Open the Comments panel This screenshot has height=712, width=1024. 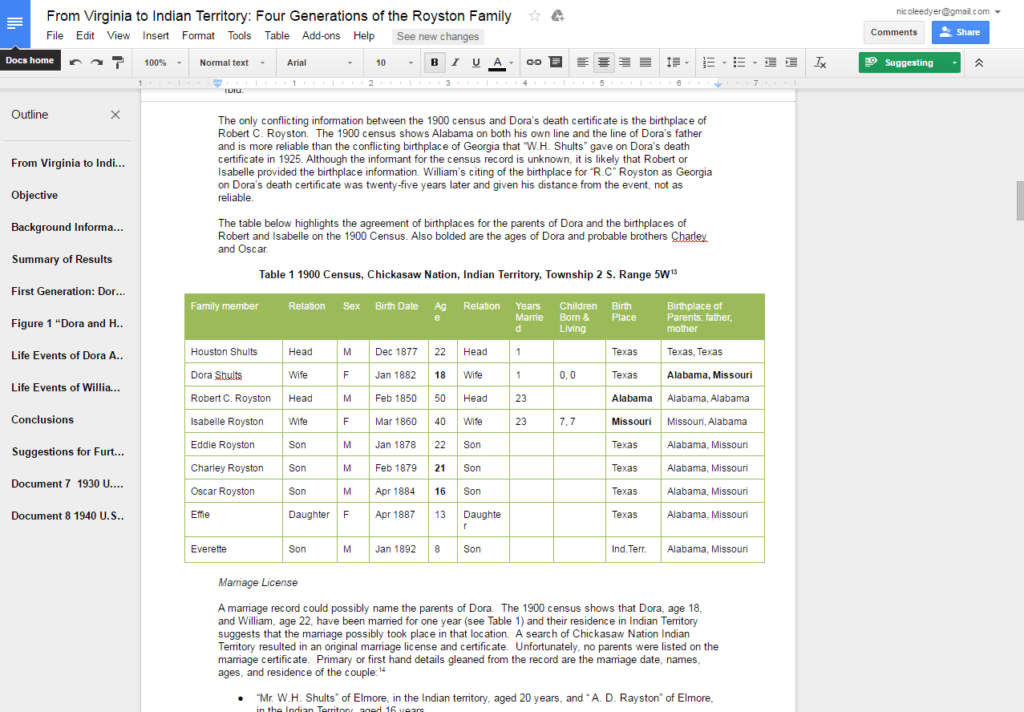tap(893, 32)
